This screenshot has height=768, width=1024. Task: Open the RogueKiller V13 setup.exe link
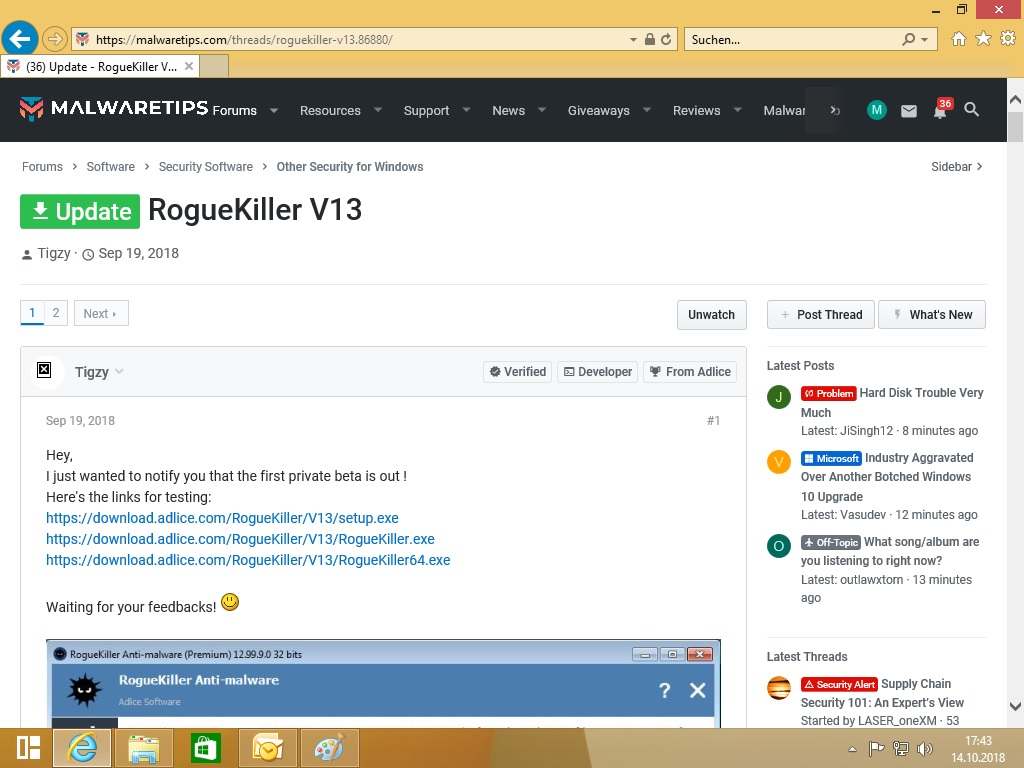[x=222, y=518]
